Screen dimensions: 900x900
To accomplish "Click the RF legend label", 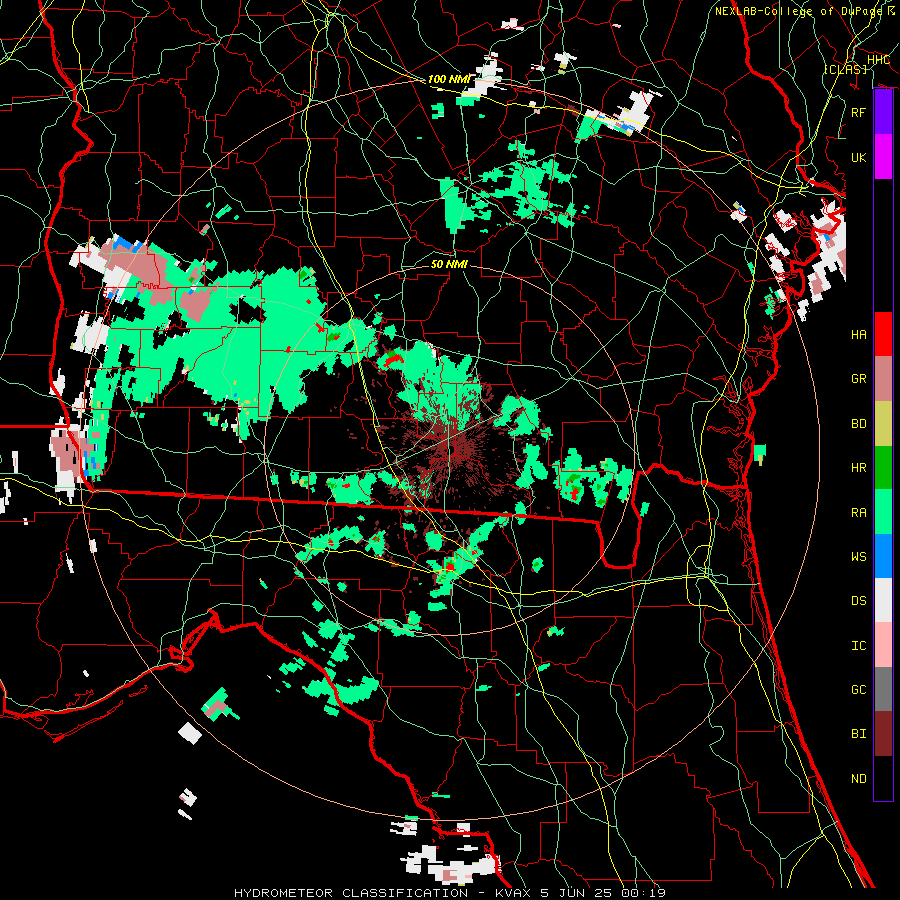I will pos(859,112).
